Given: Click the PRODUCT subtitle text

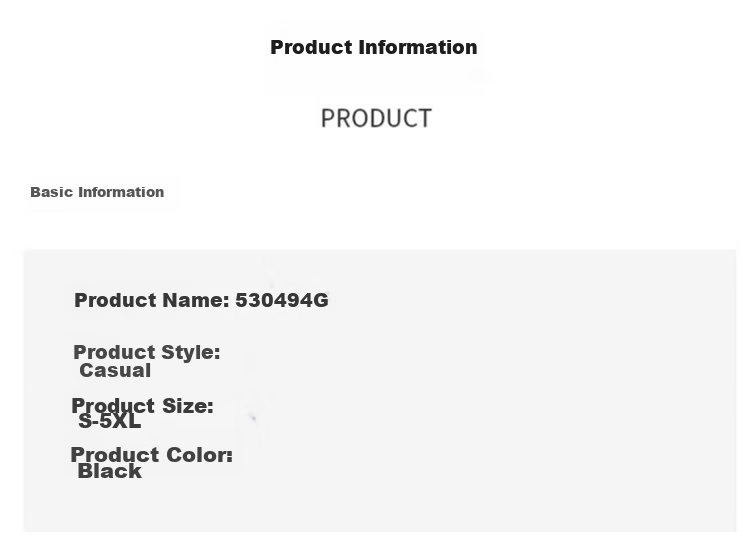Looking at the screenshot, I should pyautogui.click(x=376, y=118).
